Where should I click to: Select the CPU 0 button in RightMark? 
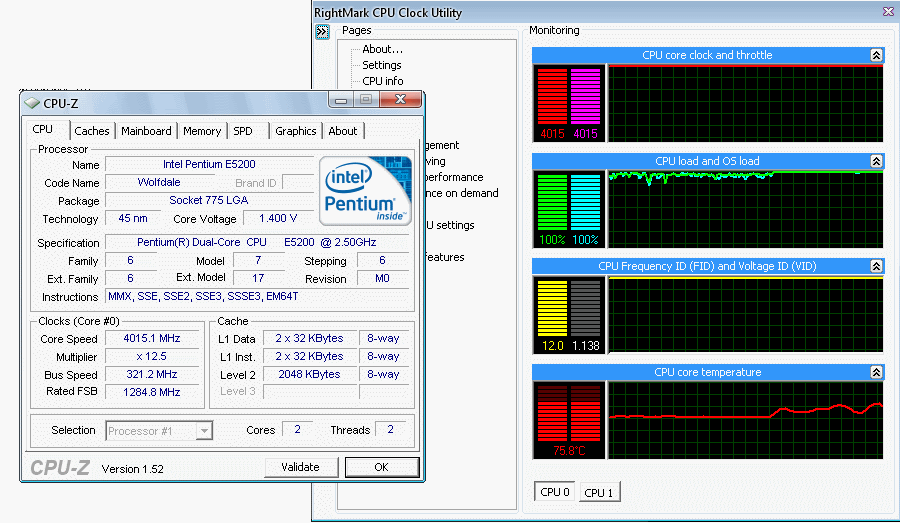click(x=554, y=492)
